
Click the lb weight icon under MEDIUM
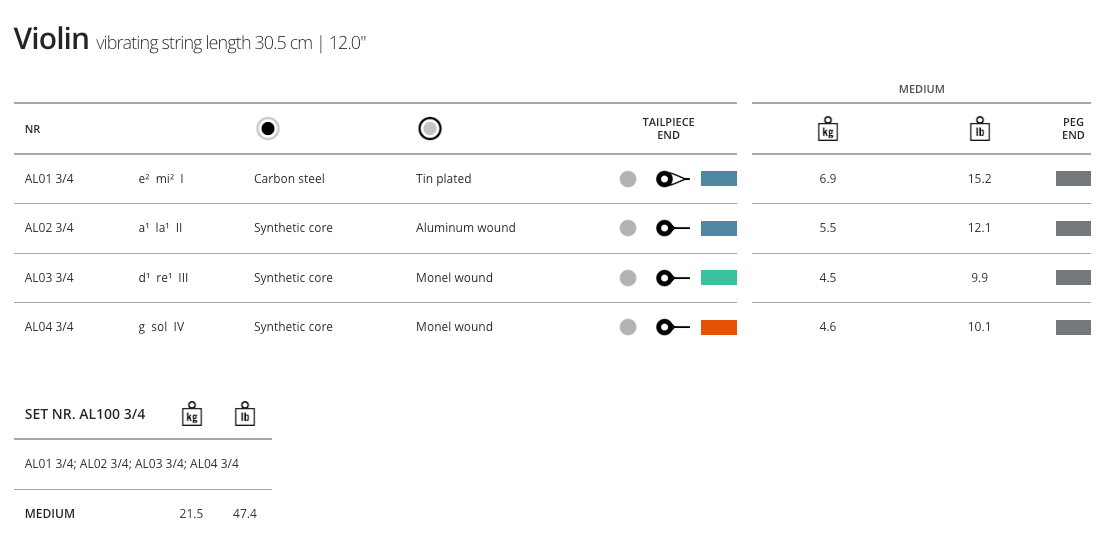980,129
